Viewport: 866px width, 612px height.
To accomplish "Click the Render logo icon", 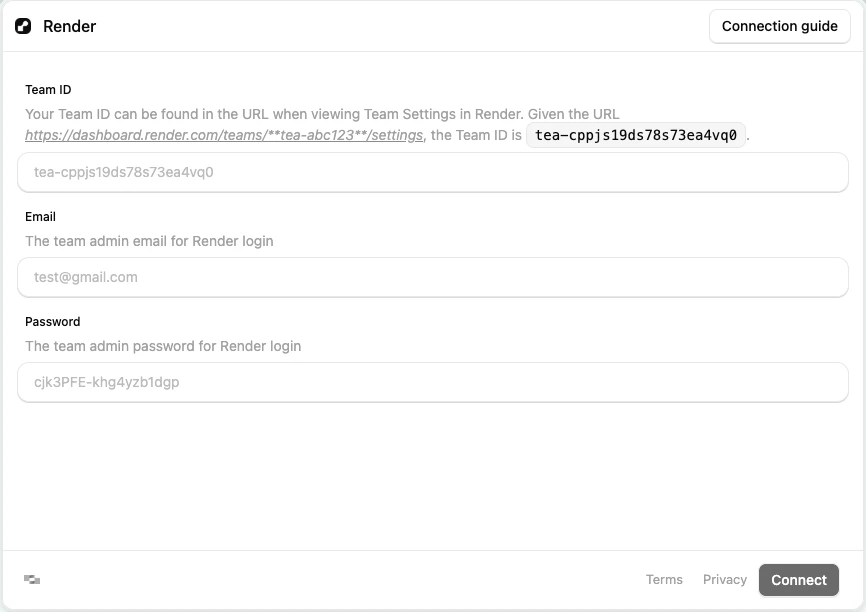I will (x=23, y=26).
